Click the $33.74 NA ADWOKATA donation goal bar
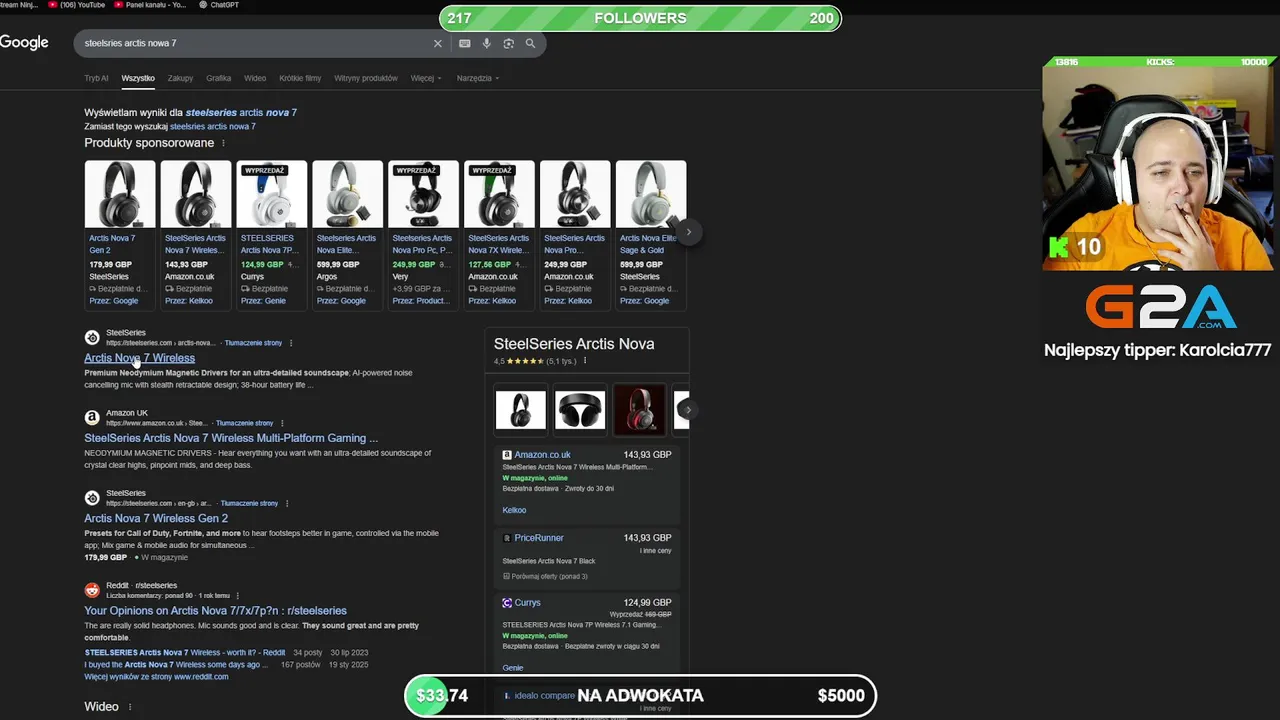1280x720 pixels. pos(640,696)
